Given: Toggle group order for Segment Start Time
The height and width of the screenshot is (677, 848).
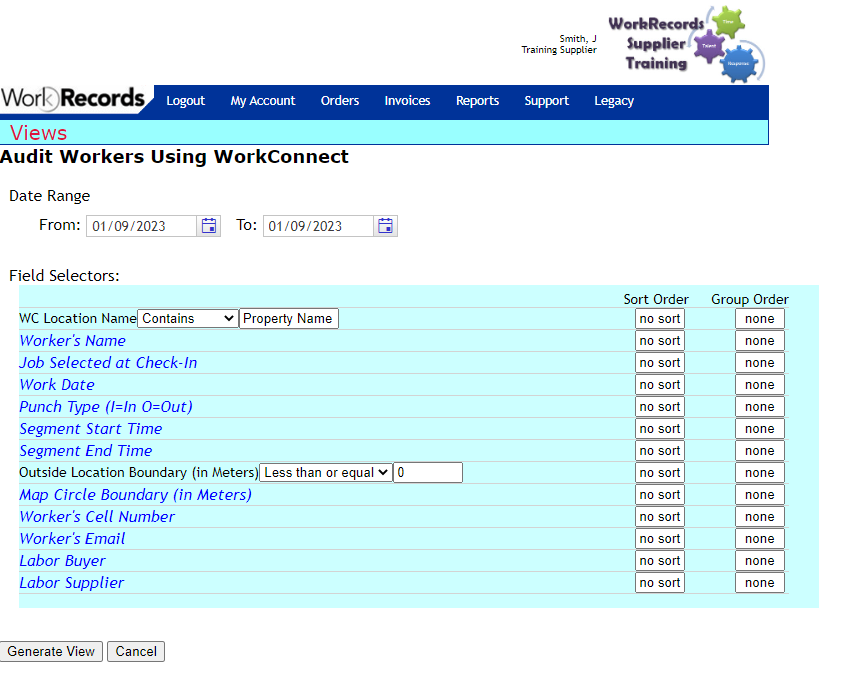Looking at the screenshot, I should pos(760,429).
